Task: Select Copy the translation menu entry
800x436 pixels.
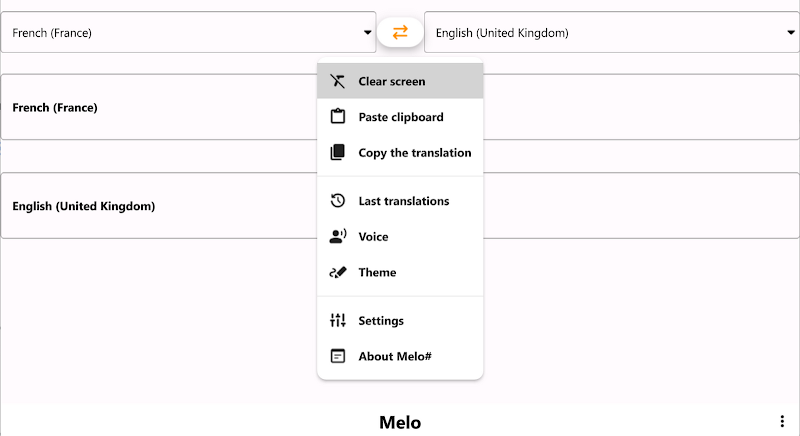Action: (x=415, y=153)
